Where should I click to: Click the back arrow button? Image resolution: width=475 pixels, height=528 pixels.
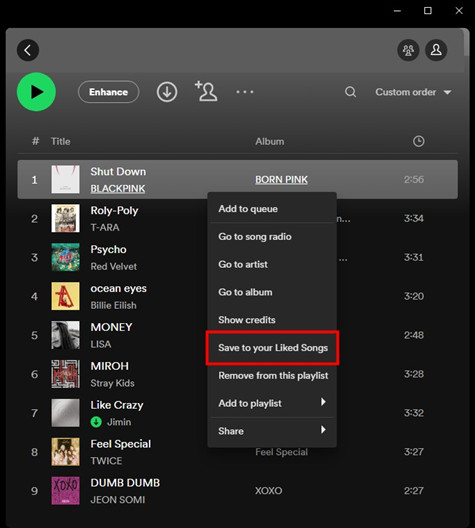click(x=28, y=51)
